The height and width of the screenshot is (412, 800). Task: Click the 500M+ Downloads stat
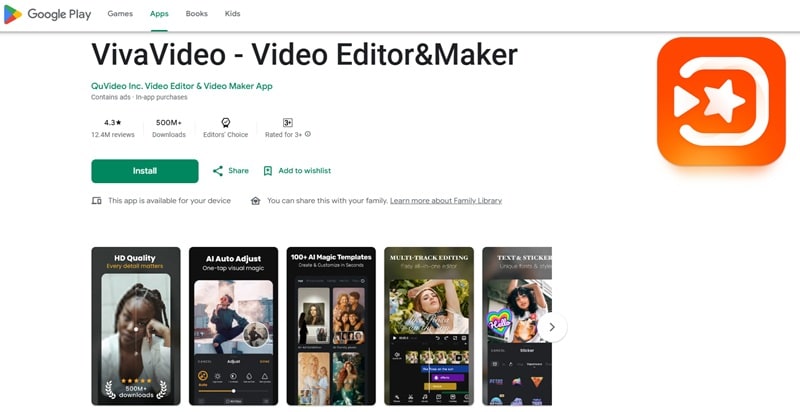pos(169,128)
